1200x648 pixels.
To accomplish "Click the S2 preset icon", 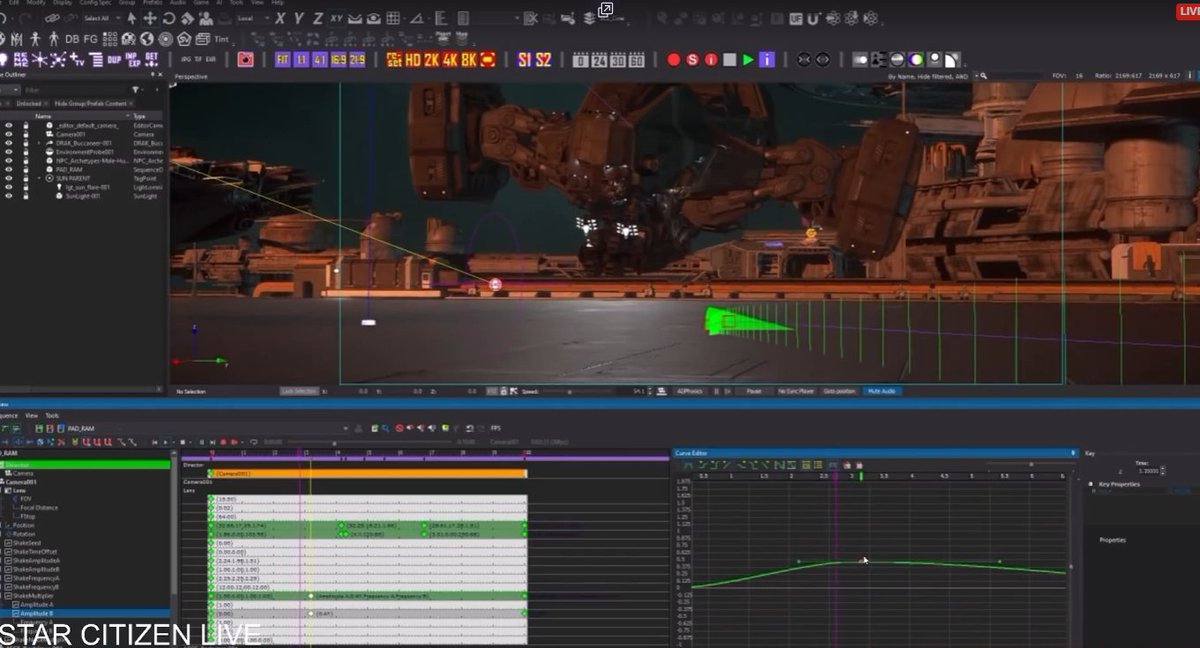I will [543, 60].
